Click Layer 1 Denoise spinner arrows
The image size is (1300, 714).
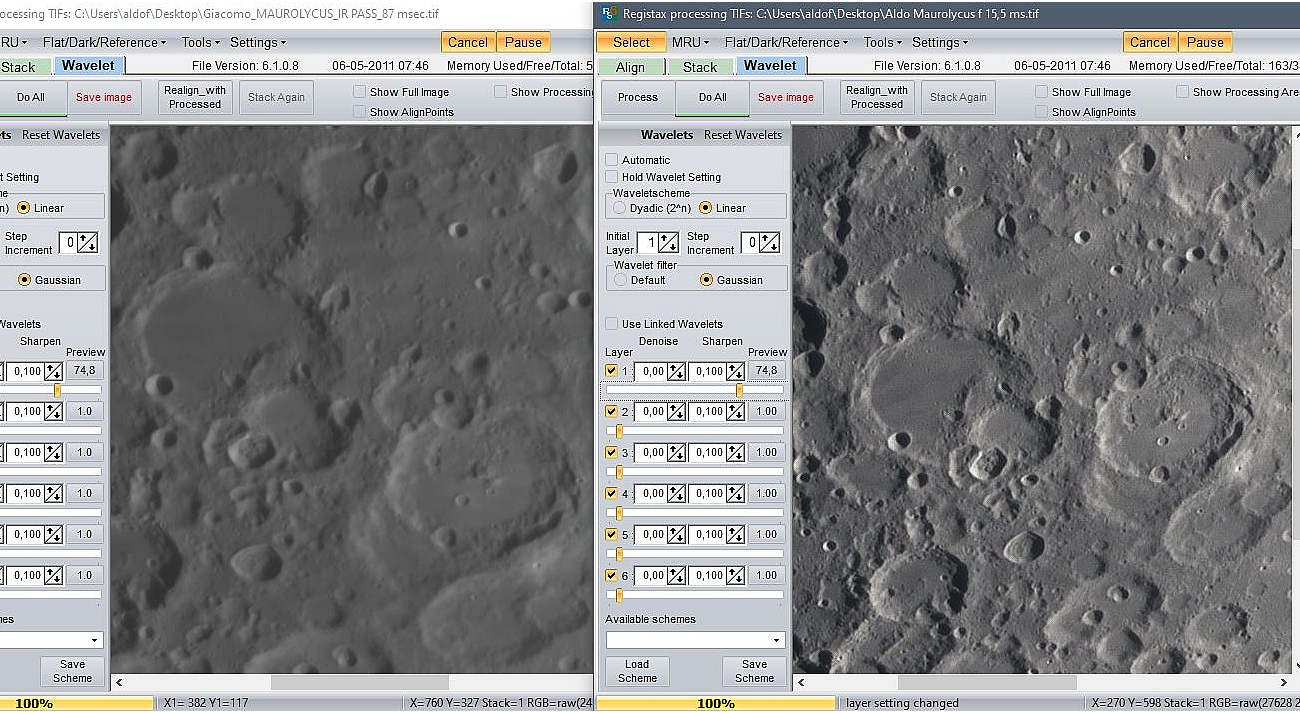pyautogui.click(x=677, y=371)
